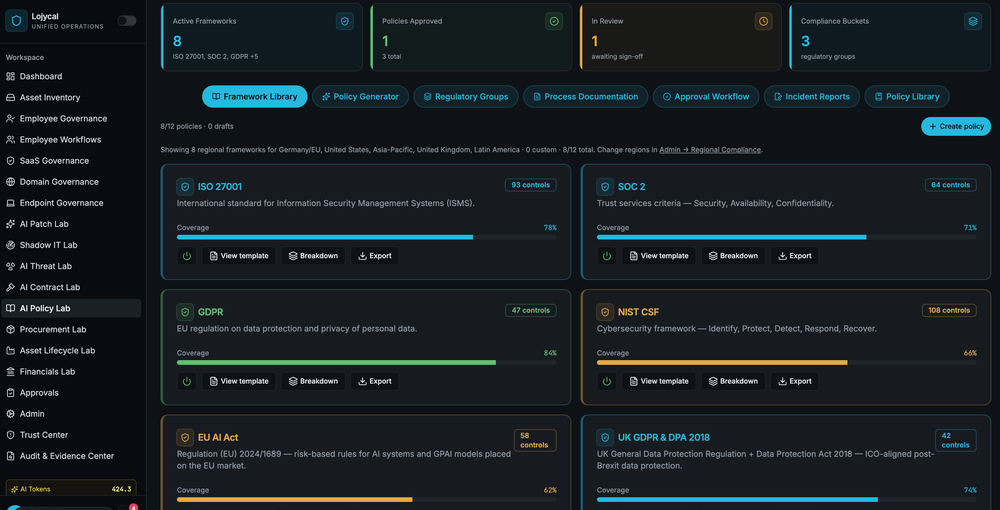Click the AI Contract Lab gavel icon
The width and height of the screenshot is (1000, 510).
coord(10,287)
